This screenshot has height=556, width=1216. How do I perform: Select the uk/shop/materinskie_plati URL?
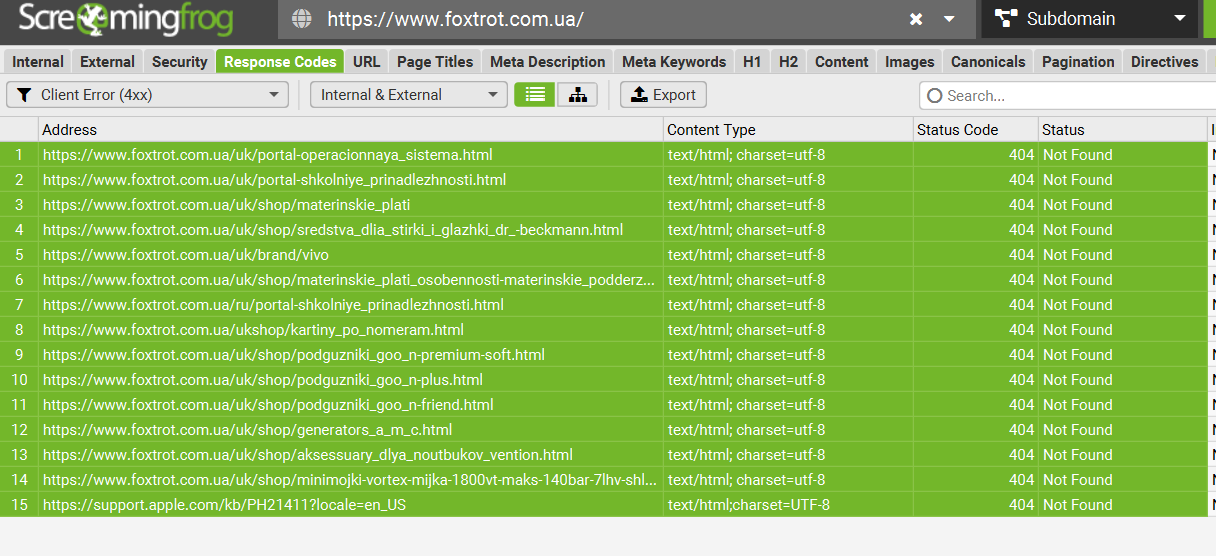226,205
